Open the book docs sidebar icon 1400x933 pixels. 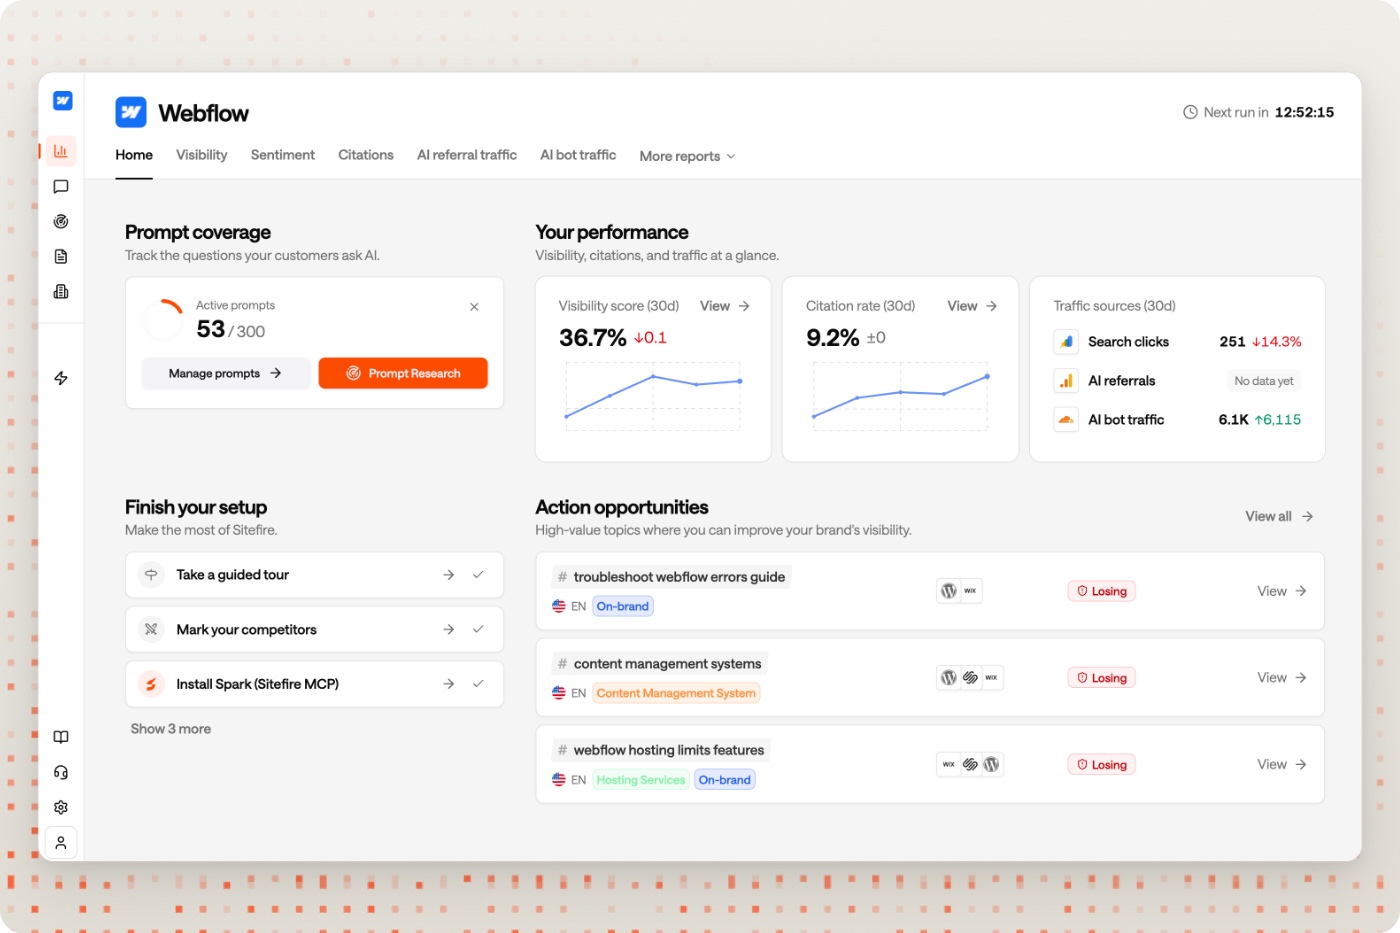pyautogui.click(x=61, y=737)
